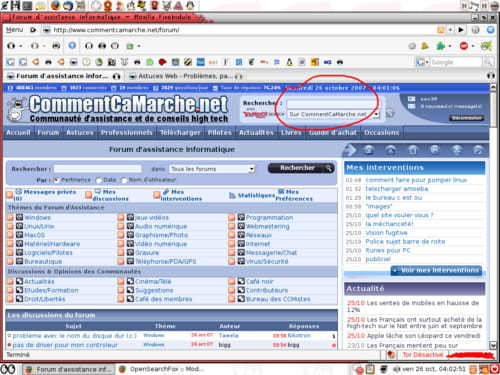Image resolution: width=500 pixels, height=375 pixels.
Task: Open the Télécharger navigation menu item
Action: click(180, 133)
